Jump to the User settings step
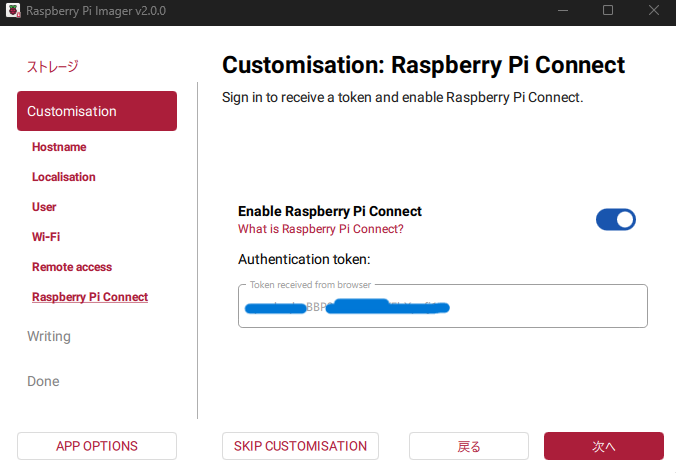This screenshot has height=473, width=676. click(x=44, y=207)
